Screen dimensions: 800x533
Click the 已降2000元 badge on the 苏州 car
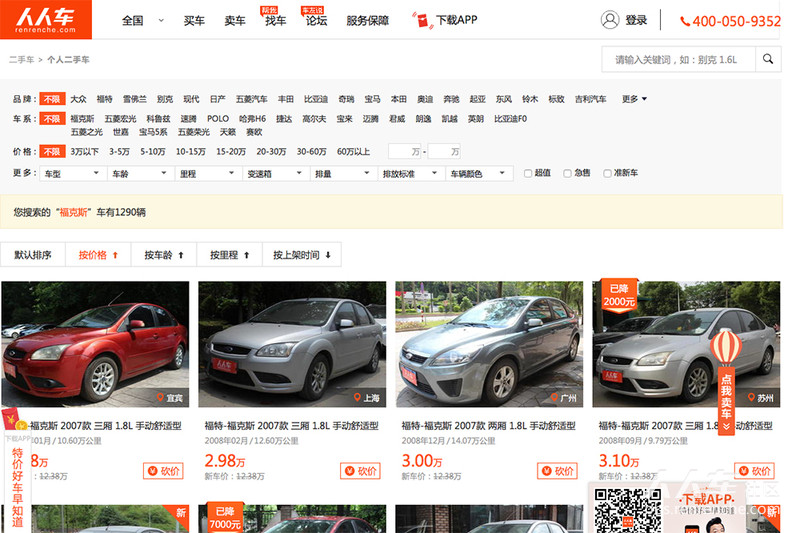(x=619, y=295)
